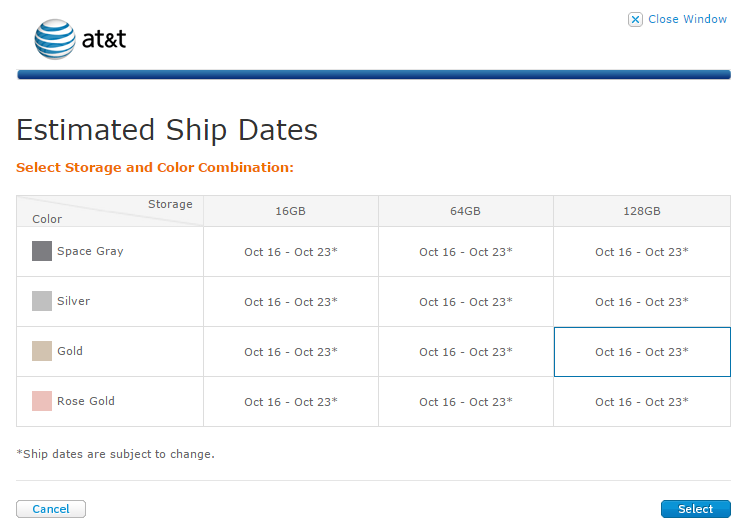Image resolution: width=742 pixels, height=521 pixels.
Task: Select the Gold 64GB ship date cell
Action: [466, 352]
